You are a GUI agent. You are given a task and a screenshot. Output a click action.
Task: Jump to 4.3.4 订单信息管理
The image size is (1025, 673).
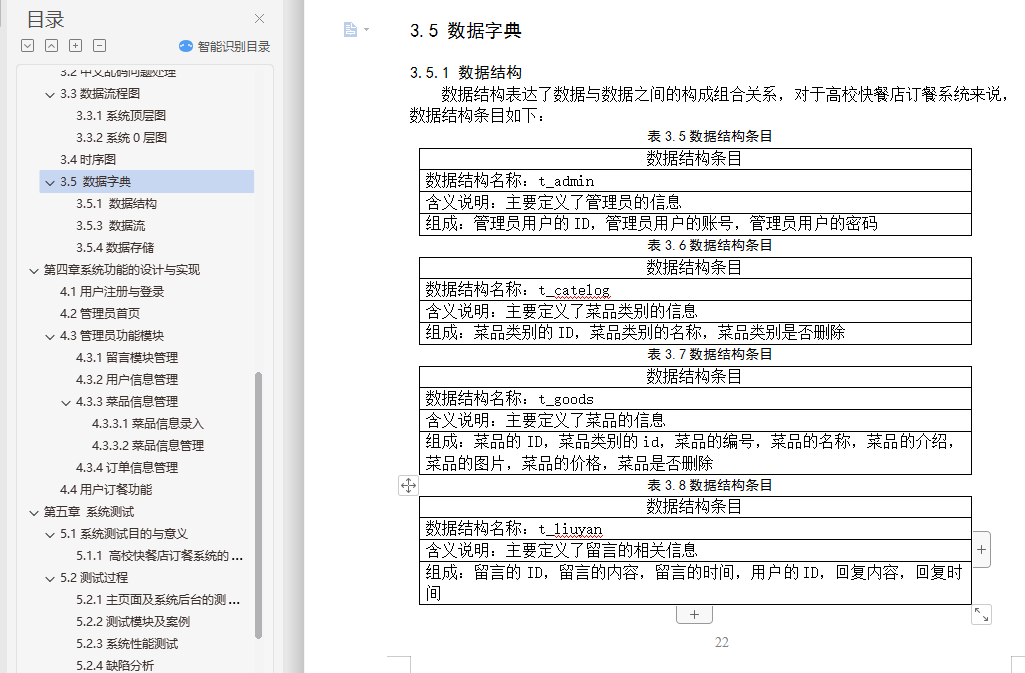[x=127, y=468]
